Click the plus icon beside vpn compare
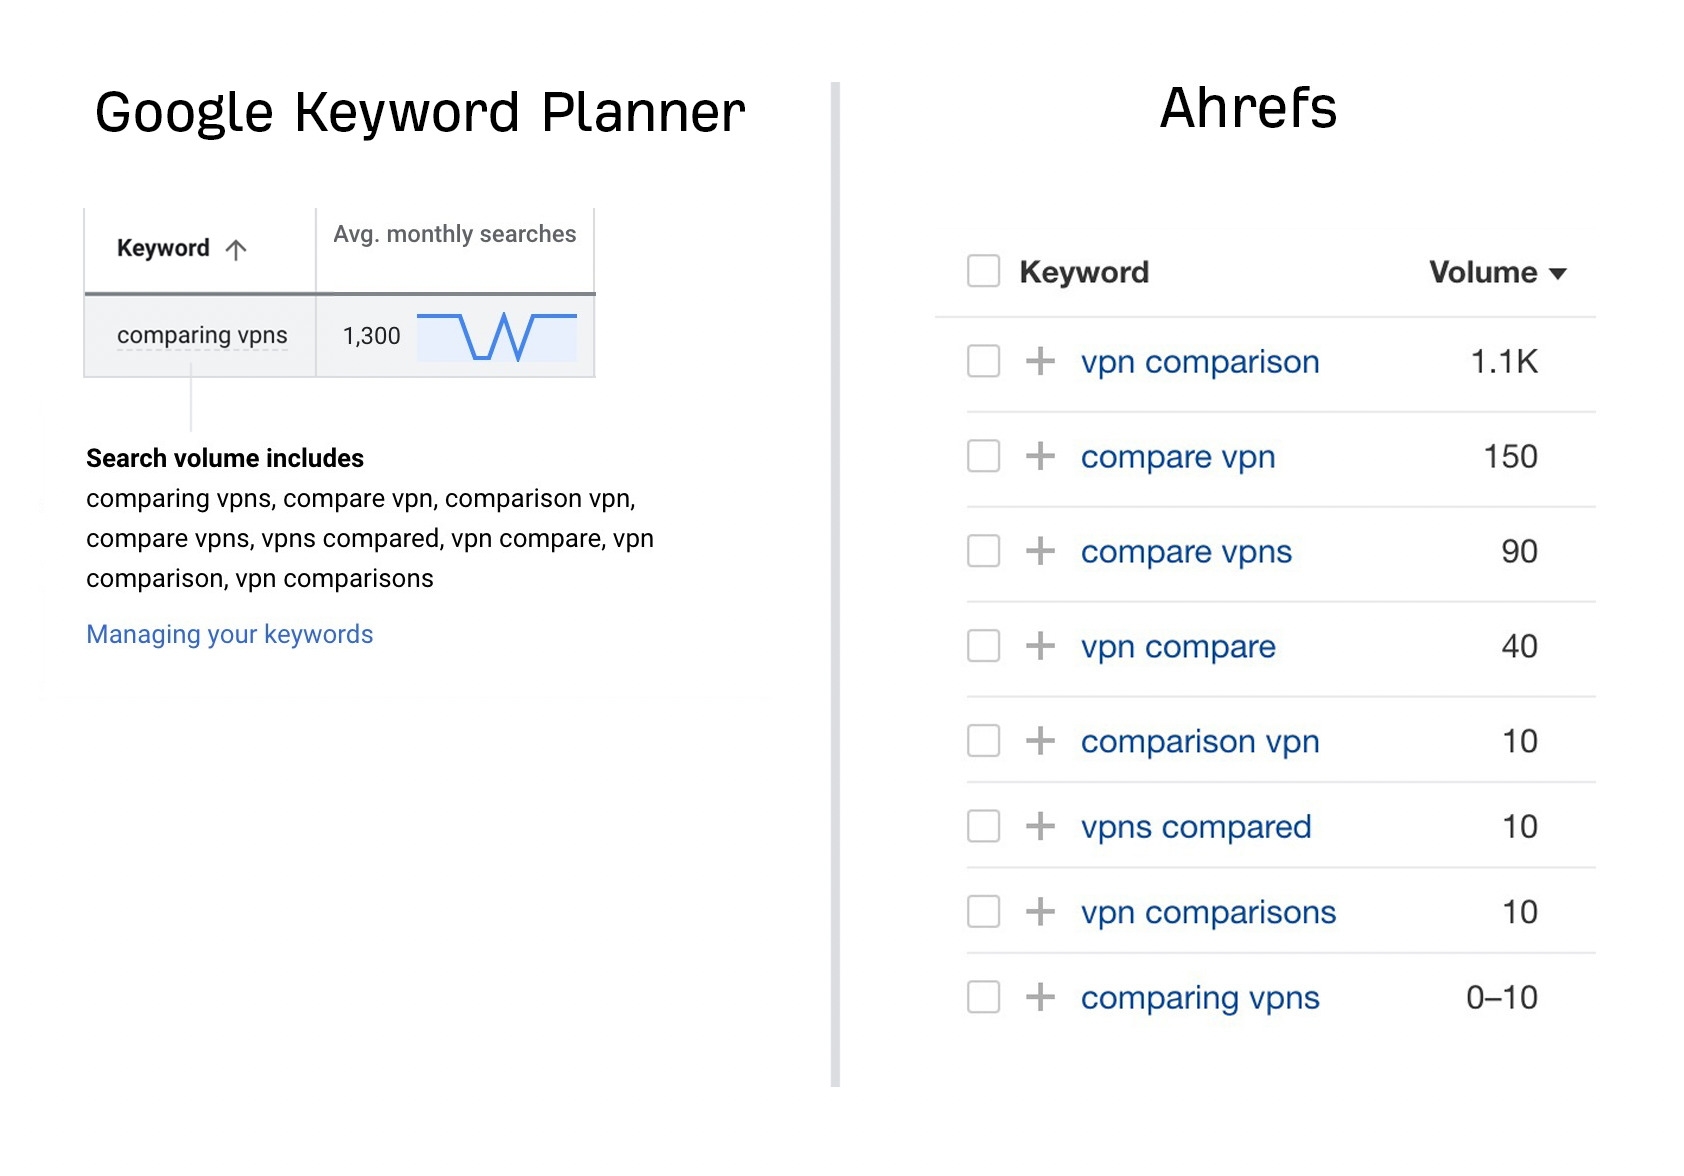The image size is (1684, 1176). click(1043, 647)
